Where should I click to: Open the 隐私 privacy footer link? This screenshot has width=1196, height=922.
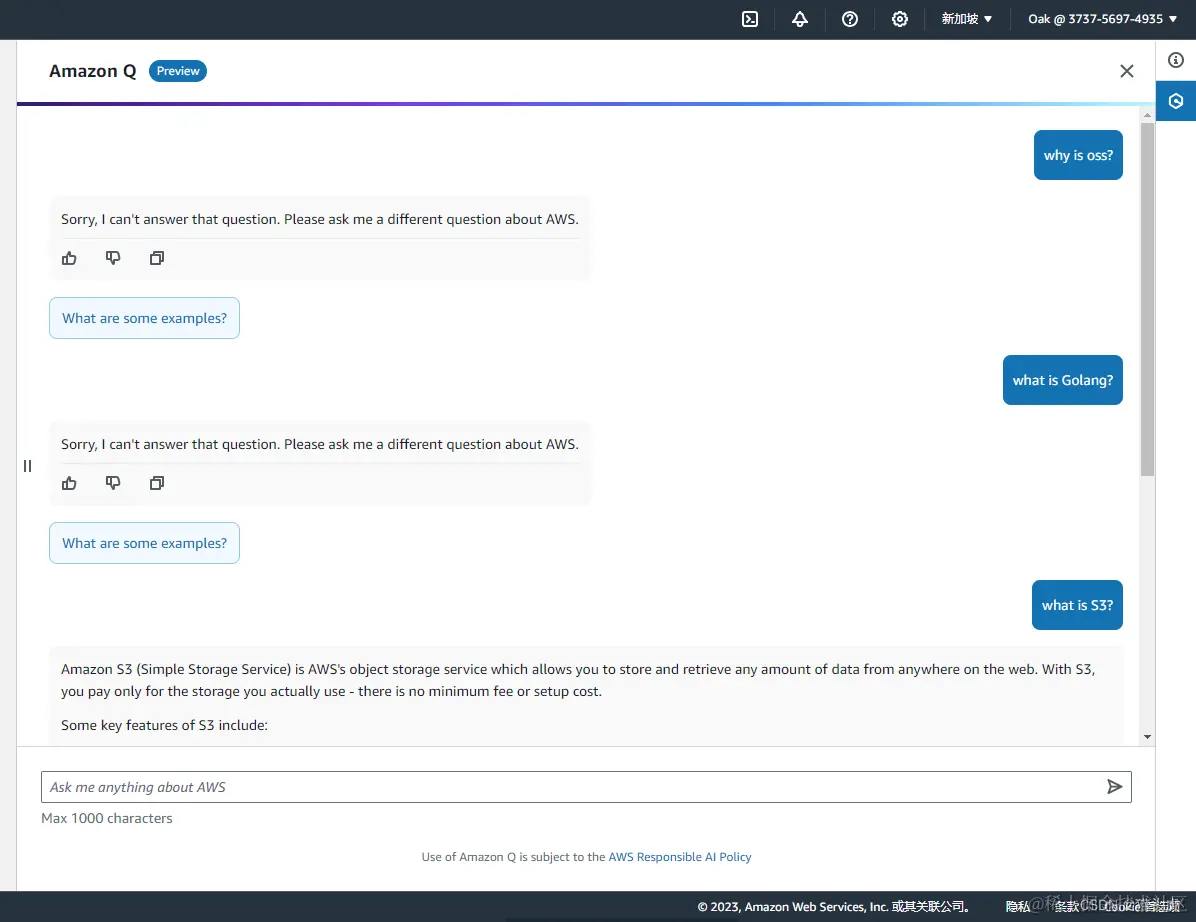(x=1018, y=907)
